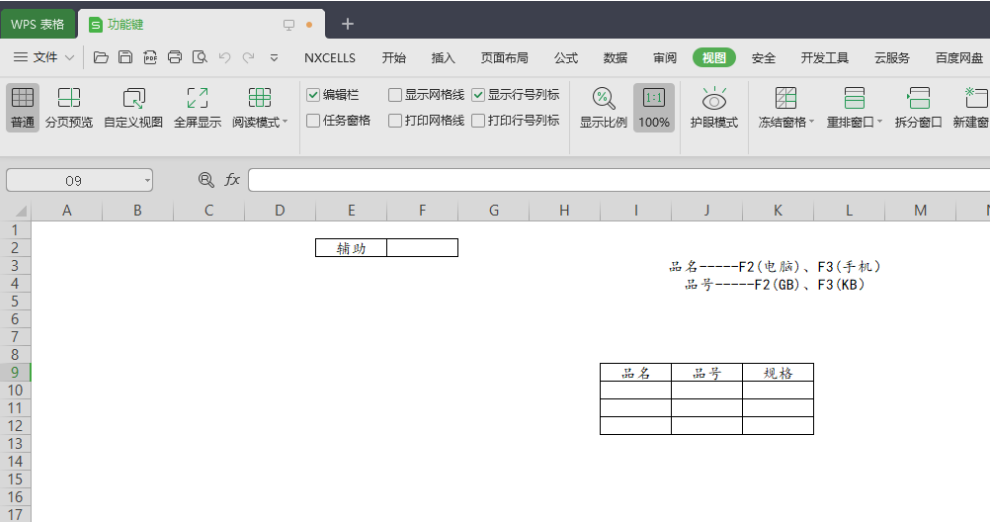Open Custom Views (自定义视图)
Viewport: 1000px width, 528px height.
coord(133,107)
